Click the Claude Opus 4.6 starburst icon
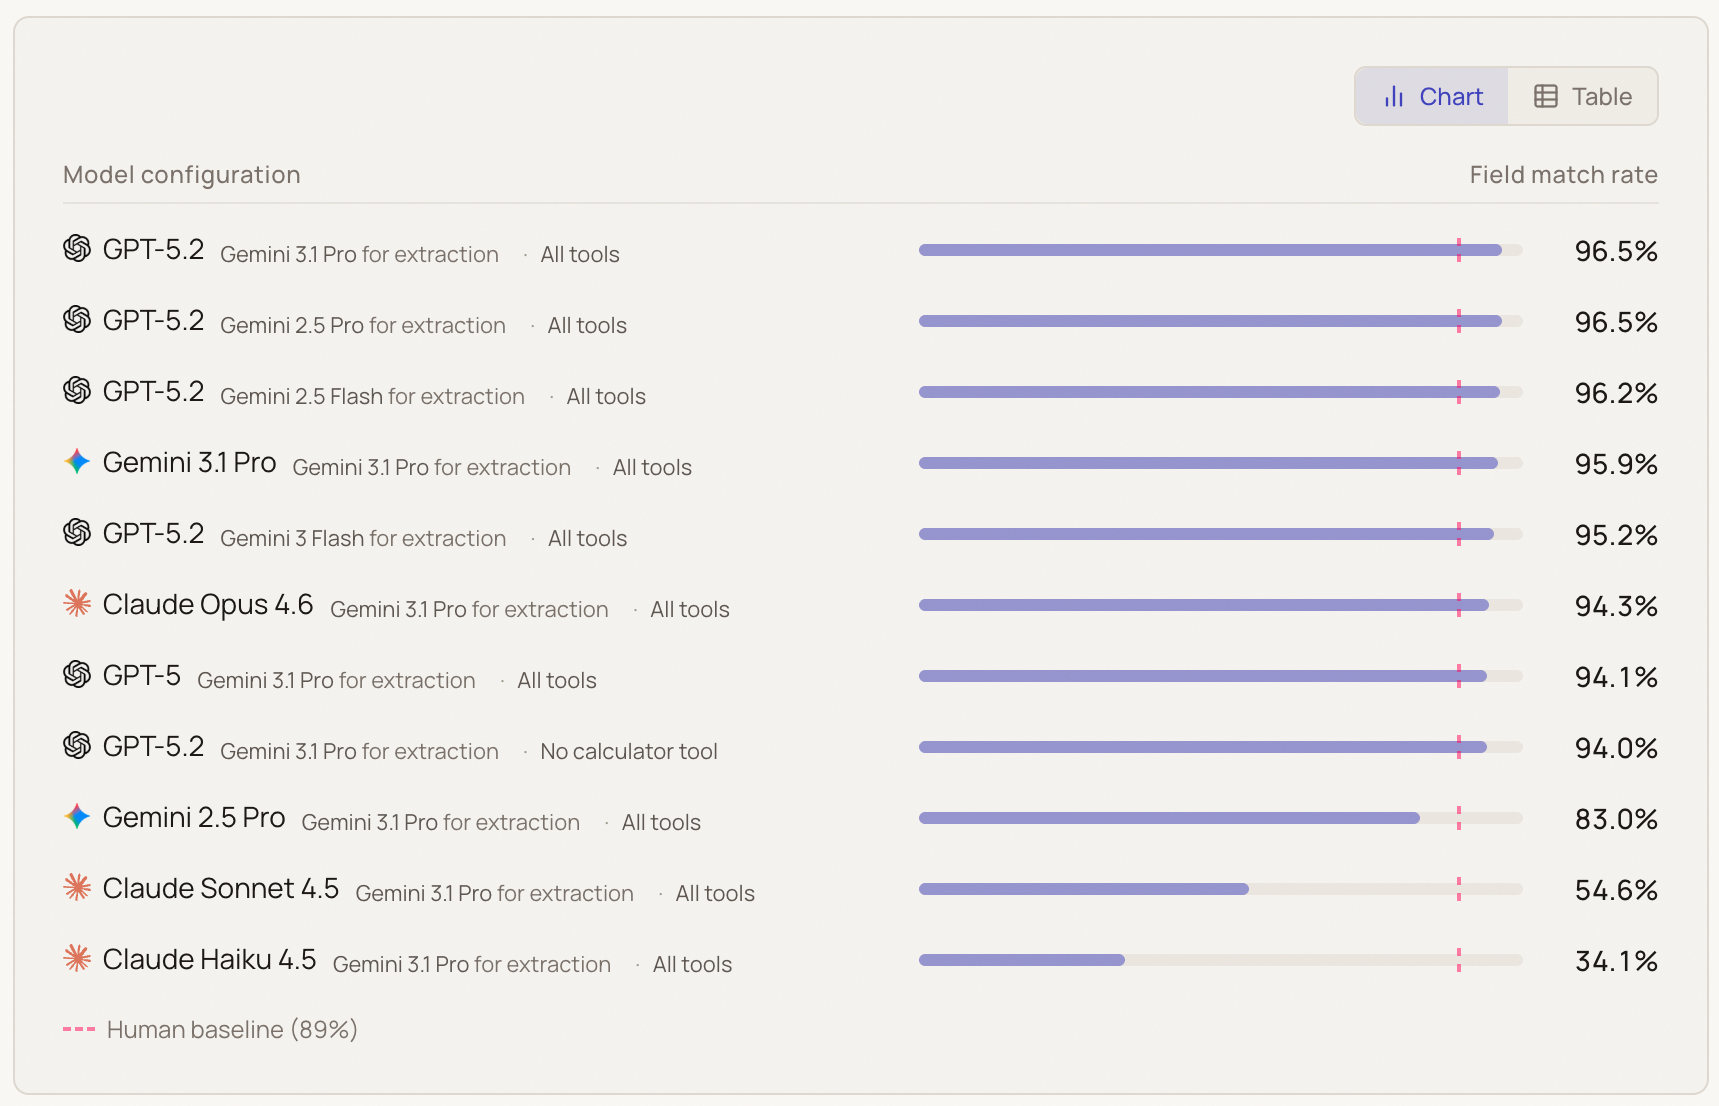The width and height of the screenshot is (1719, 1106). (77, 603)
